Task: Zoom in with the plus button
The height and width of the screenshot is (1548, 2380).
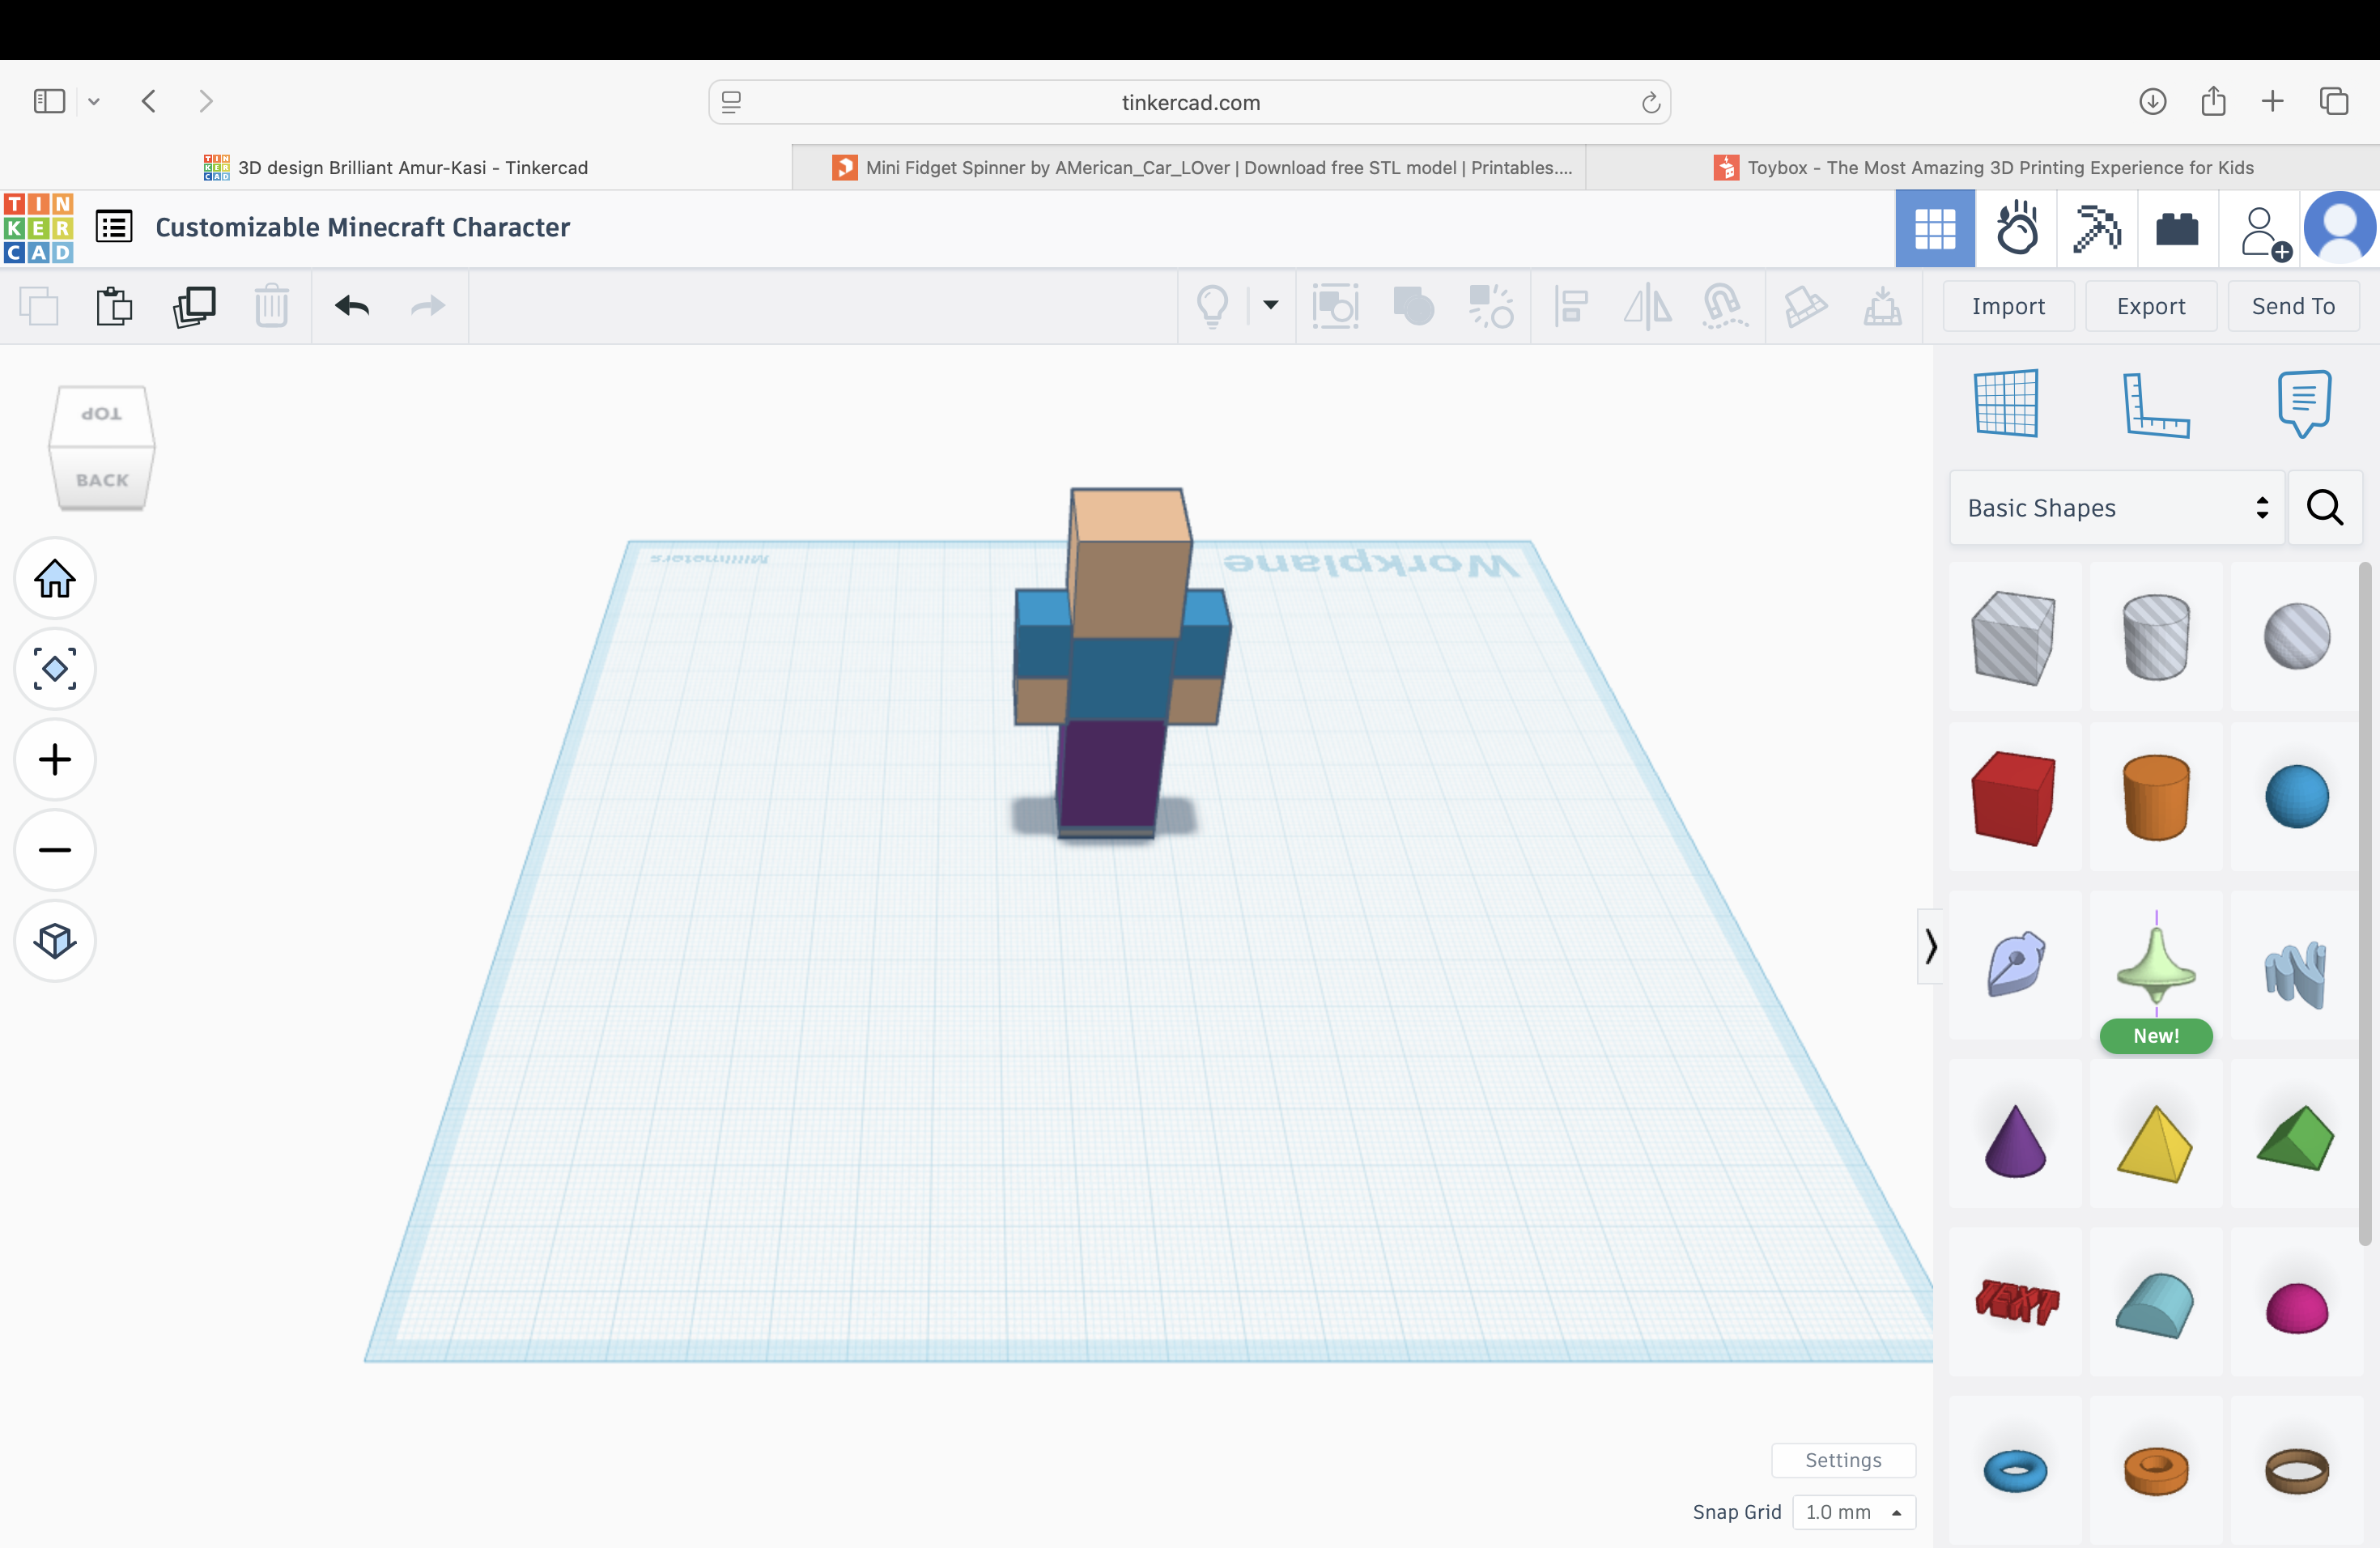Action: click(55, 759)
